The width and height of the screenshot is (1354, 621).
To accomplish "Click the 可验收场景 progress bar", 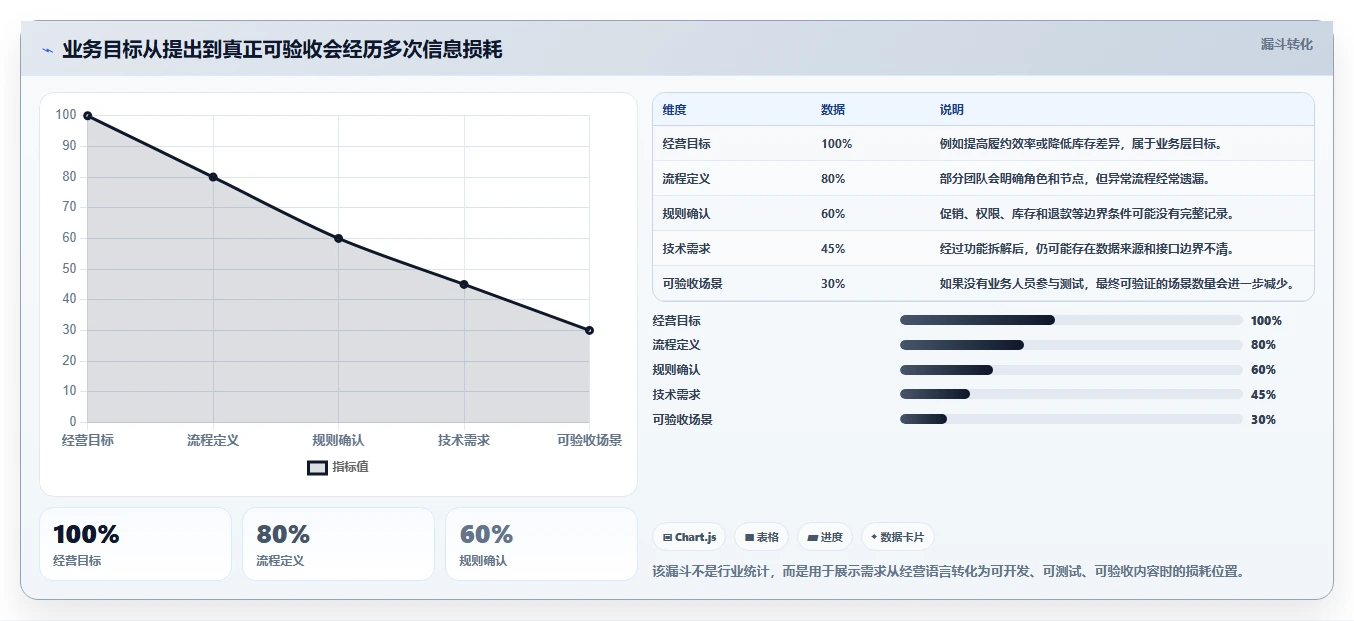I will point(1071,420).
